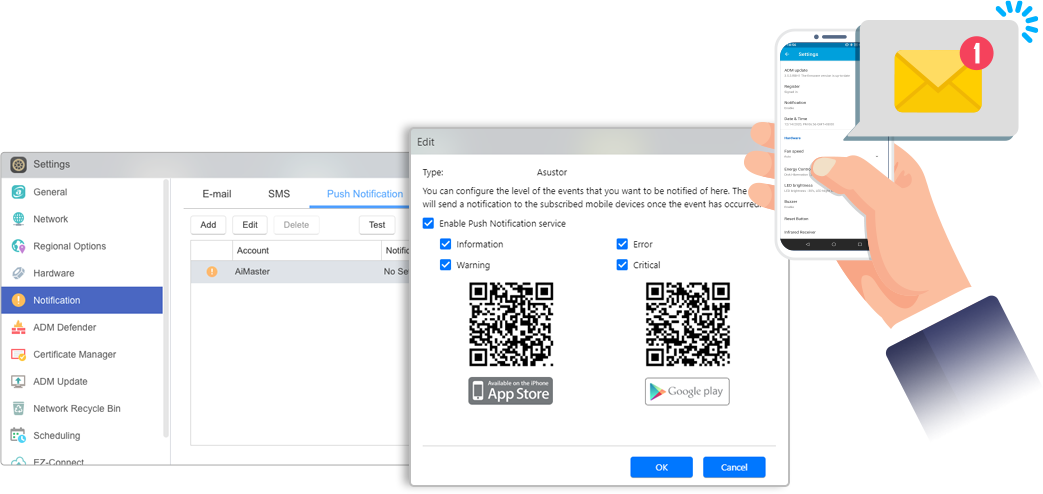Screen dimensions: 1043x494
Task: Click the Settings gear icon in title bar
Action: 19,164
